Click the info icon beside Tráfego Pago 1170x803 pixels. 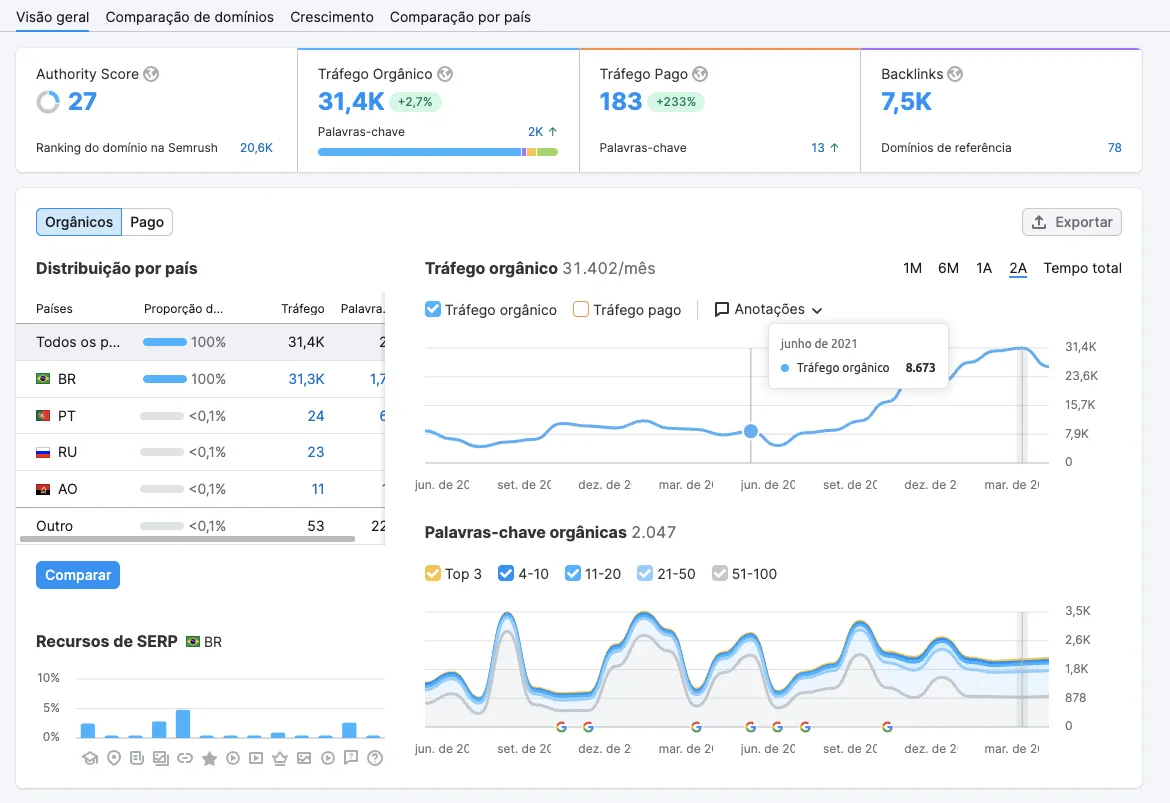(x=700, y=74)
